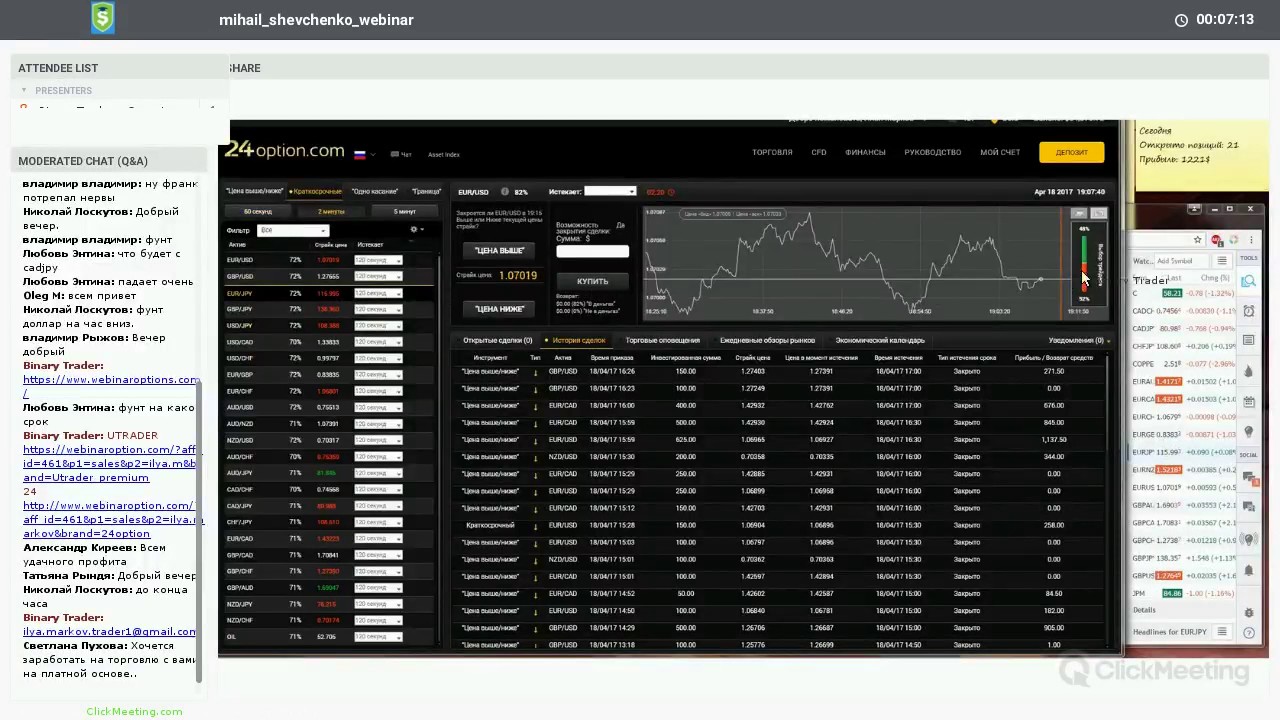
Task: Click the search tool icon in sidebar
Action: [1248, 282]
